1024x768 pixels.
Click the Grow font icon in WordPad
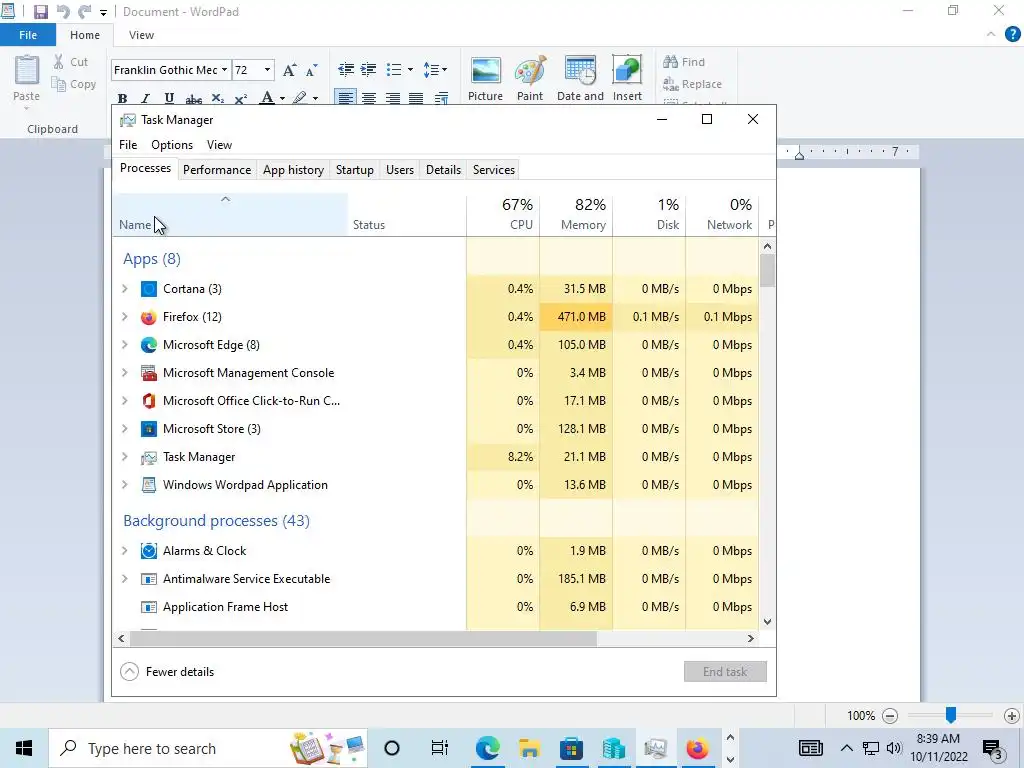[x=289, y=70]
